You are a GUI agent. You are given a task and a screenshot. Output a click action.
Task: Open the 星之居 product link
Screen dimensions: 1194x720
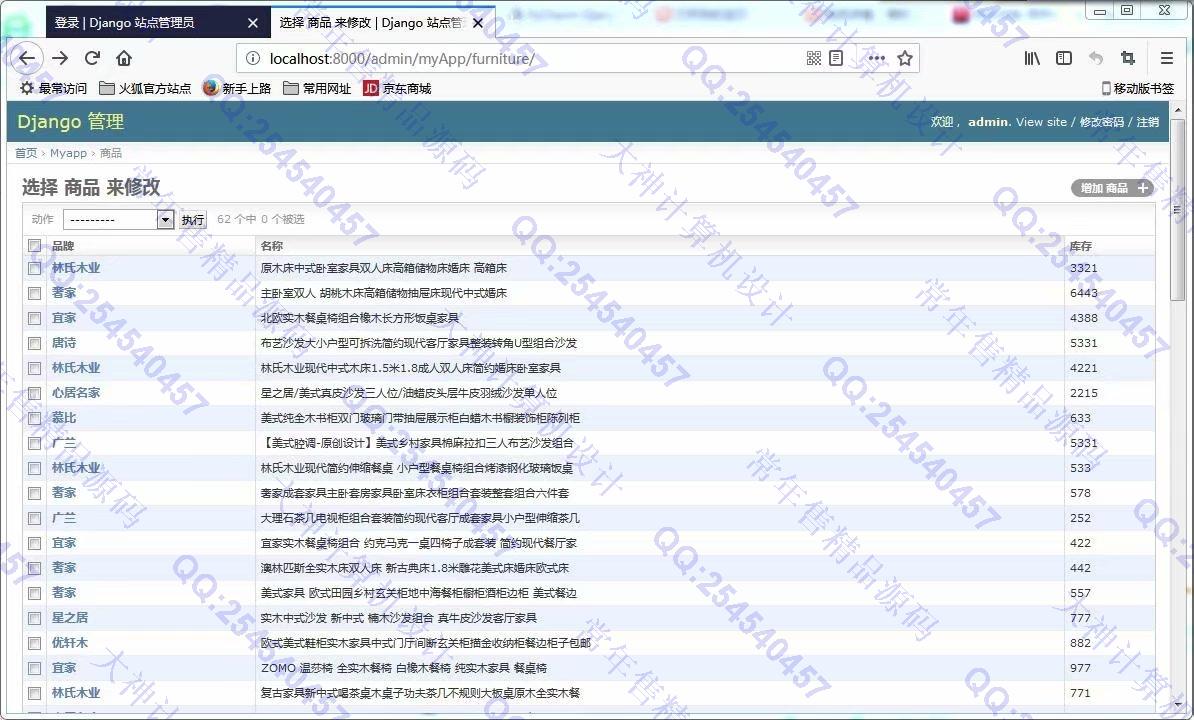[70, 617]
